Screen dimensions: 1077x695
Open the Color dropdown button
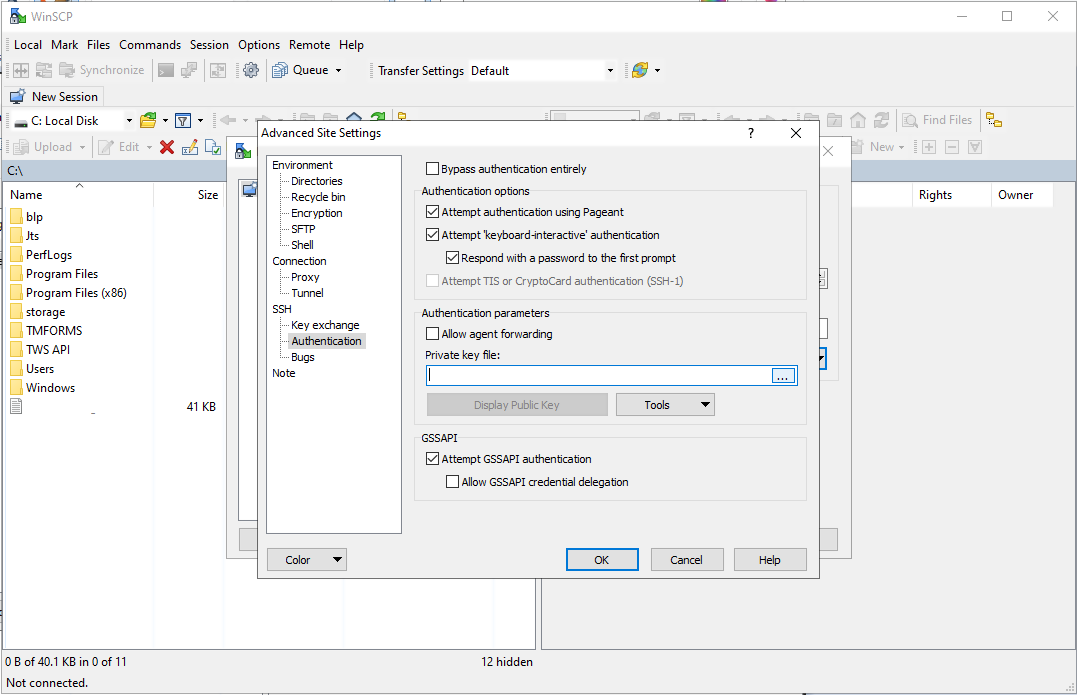click(306, 560)
